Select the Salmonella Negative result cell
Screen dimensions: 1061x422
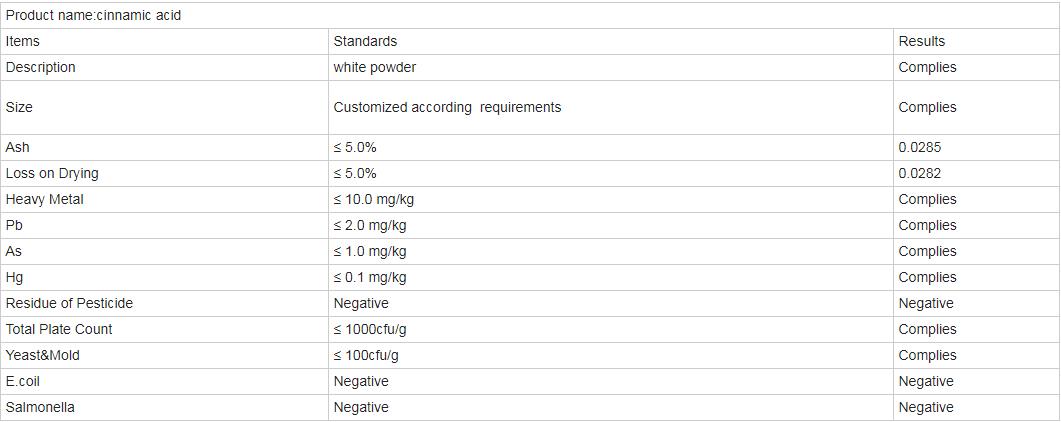click(925, 407)
